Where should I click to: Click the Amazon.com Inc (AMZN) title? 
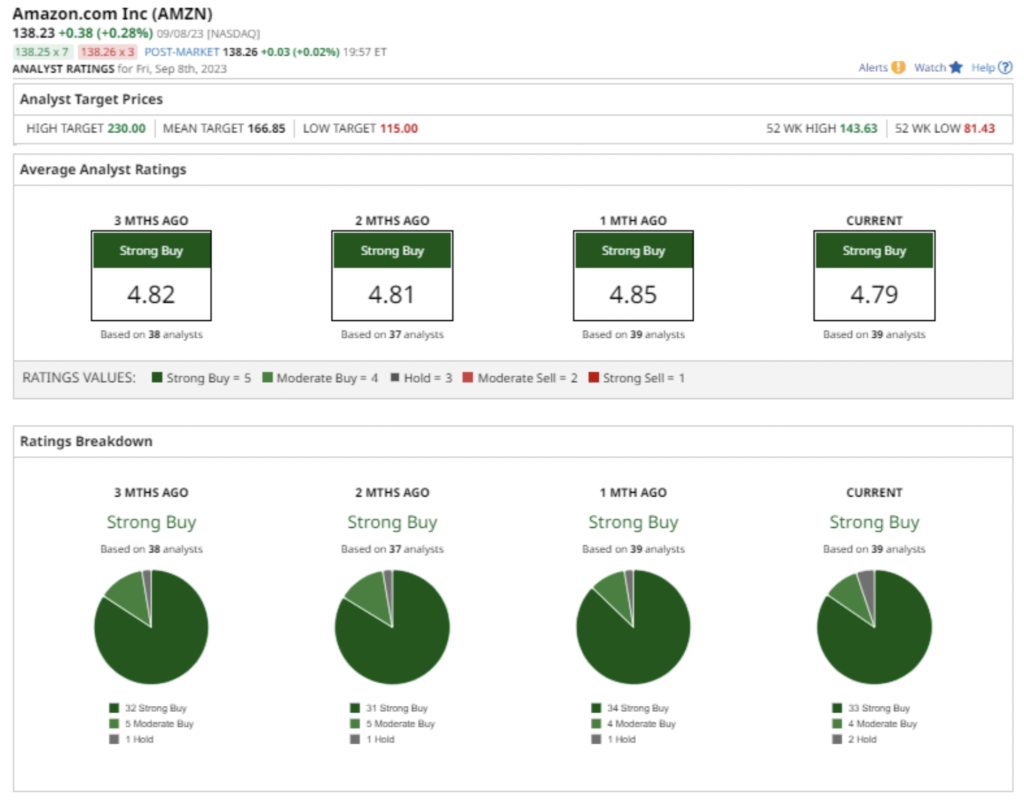pyautogui.click(x=112, y=14)
